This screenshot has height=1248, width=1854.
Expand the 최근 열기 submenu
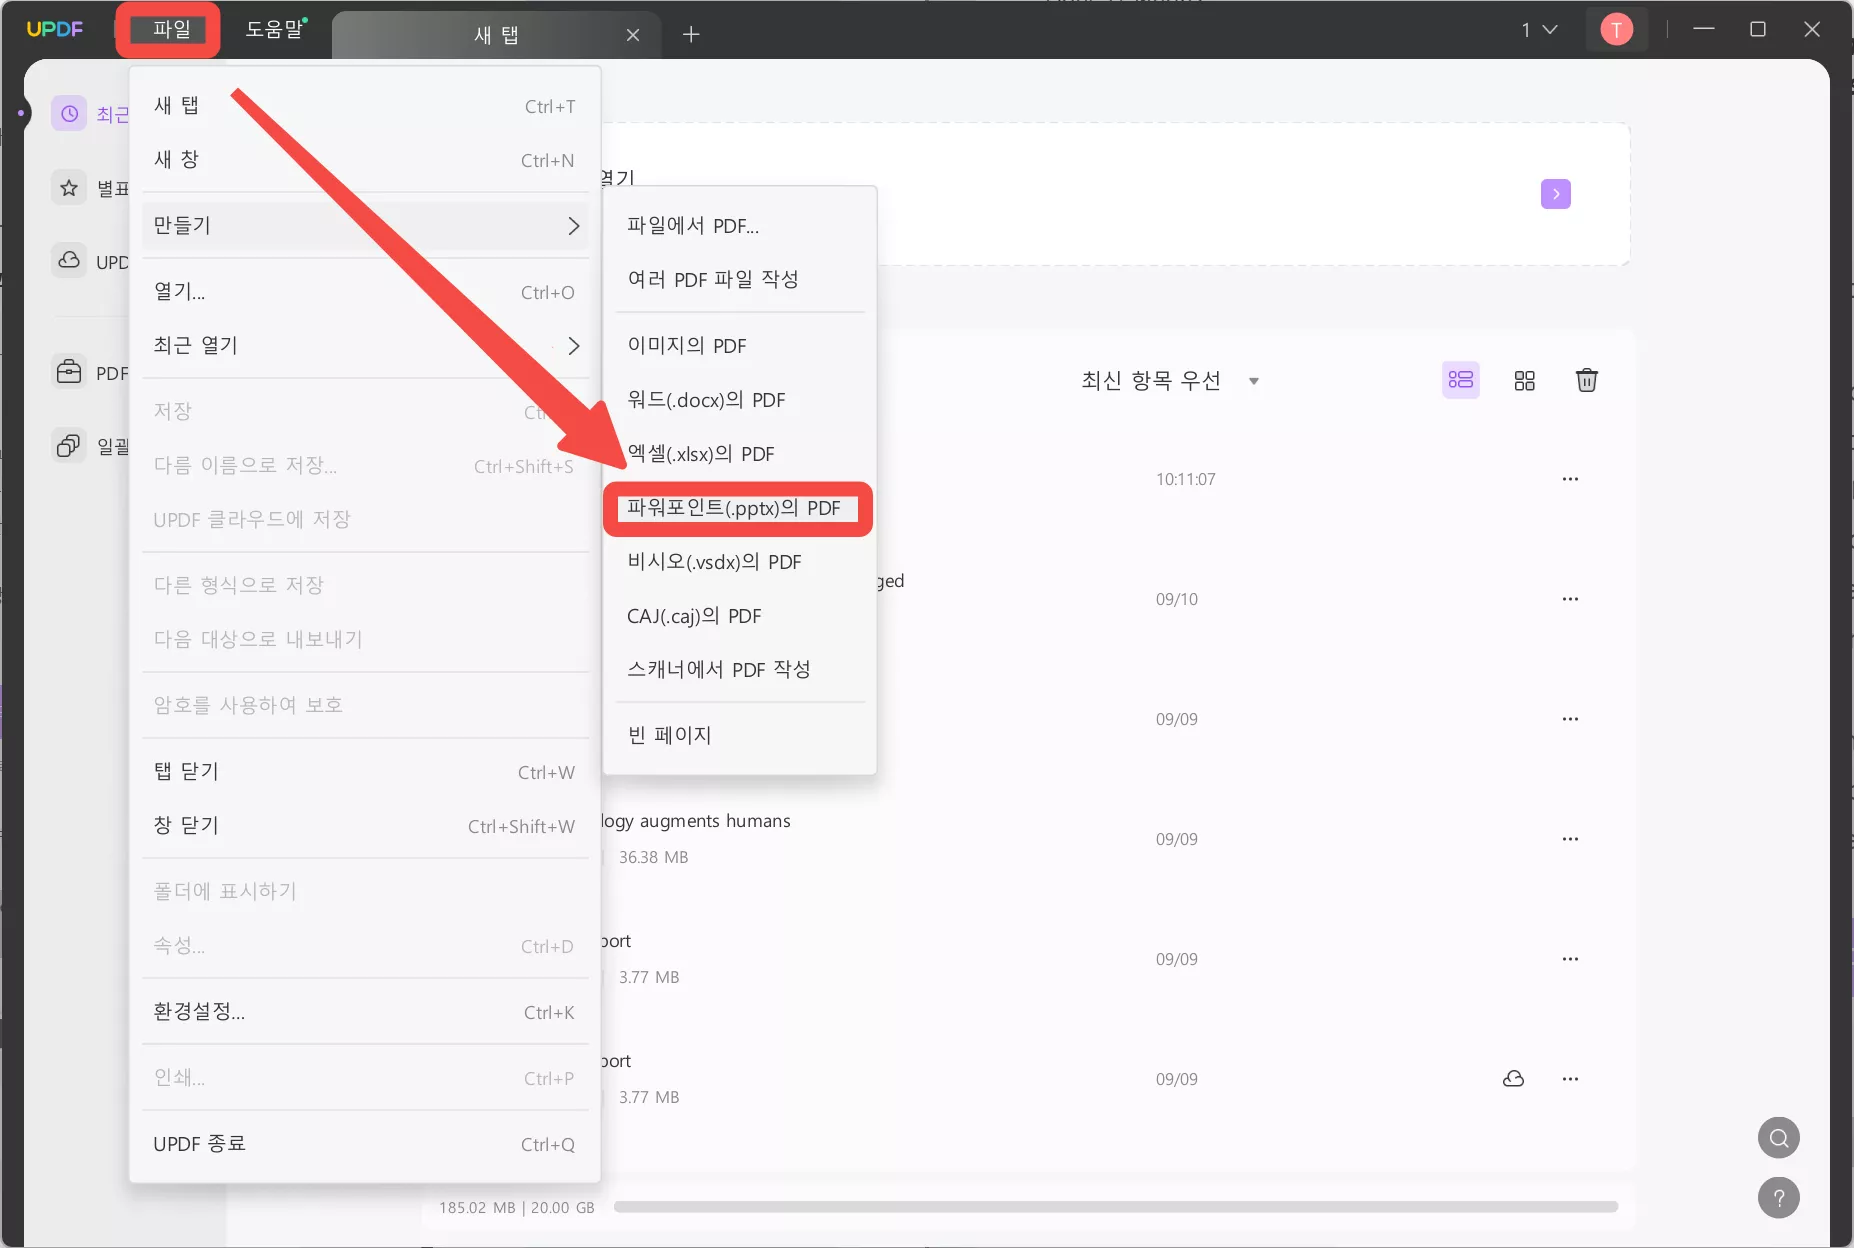click(x=365, y=346)
